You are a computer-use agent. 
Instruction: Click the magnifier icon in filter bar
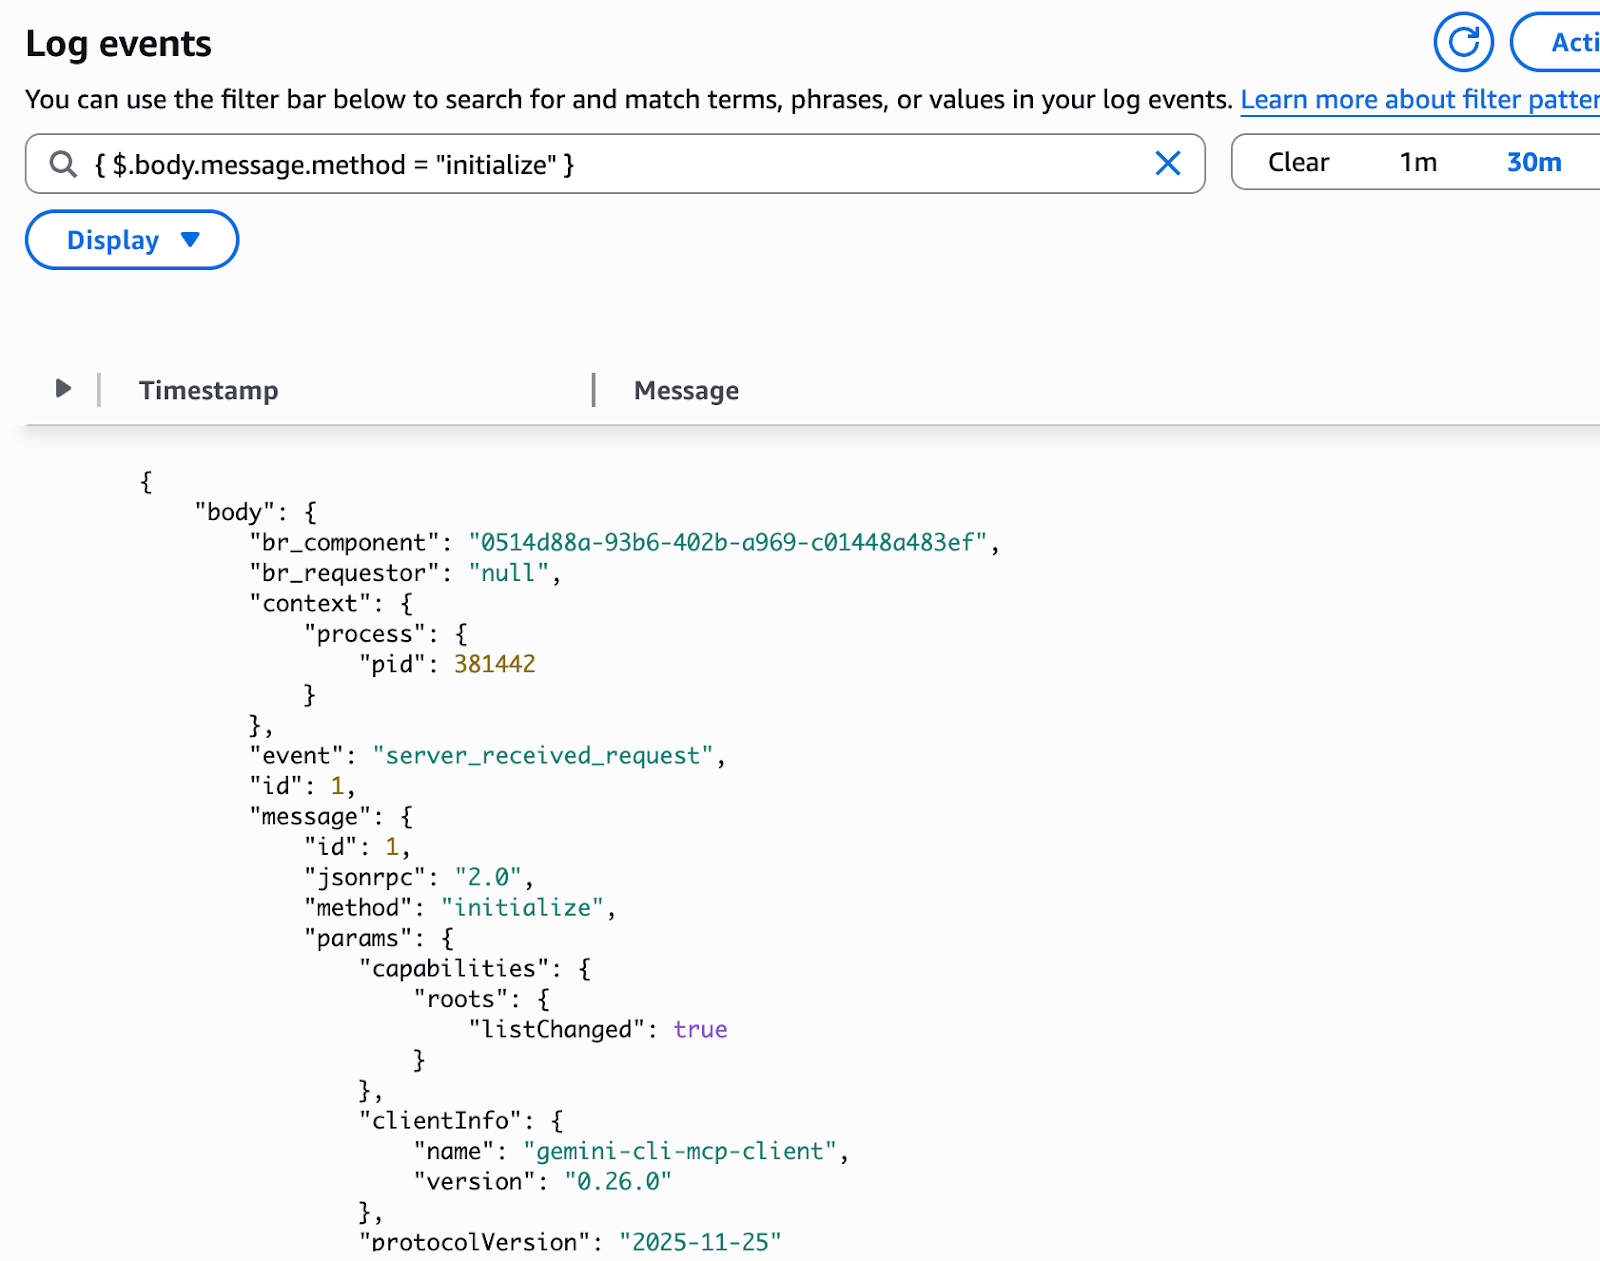63,164
